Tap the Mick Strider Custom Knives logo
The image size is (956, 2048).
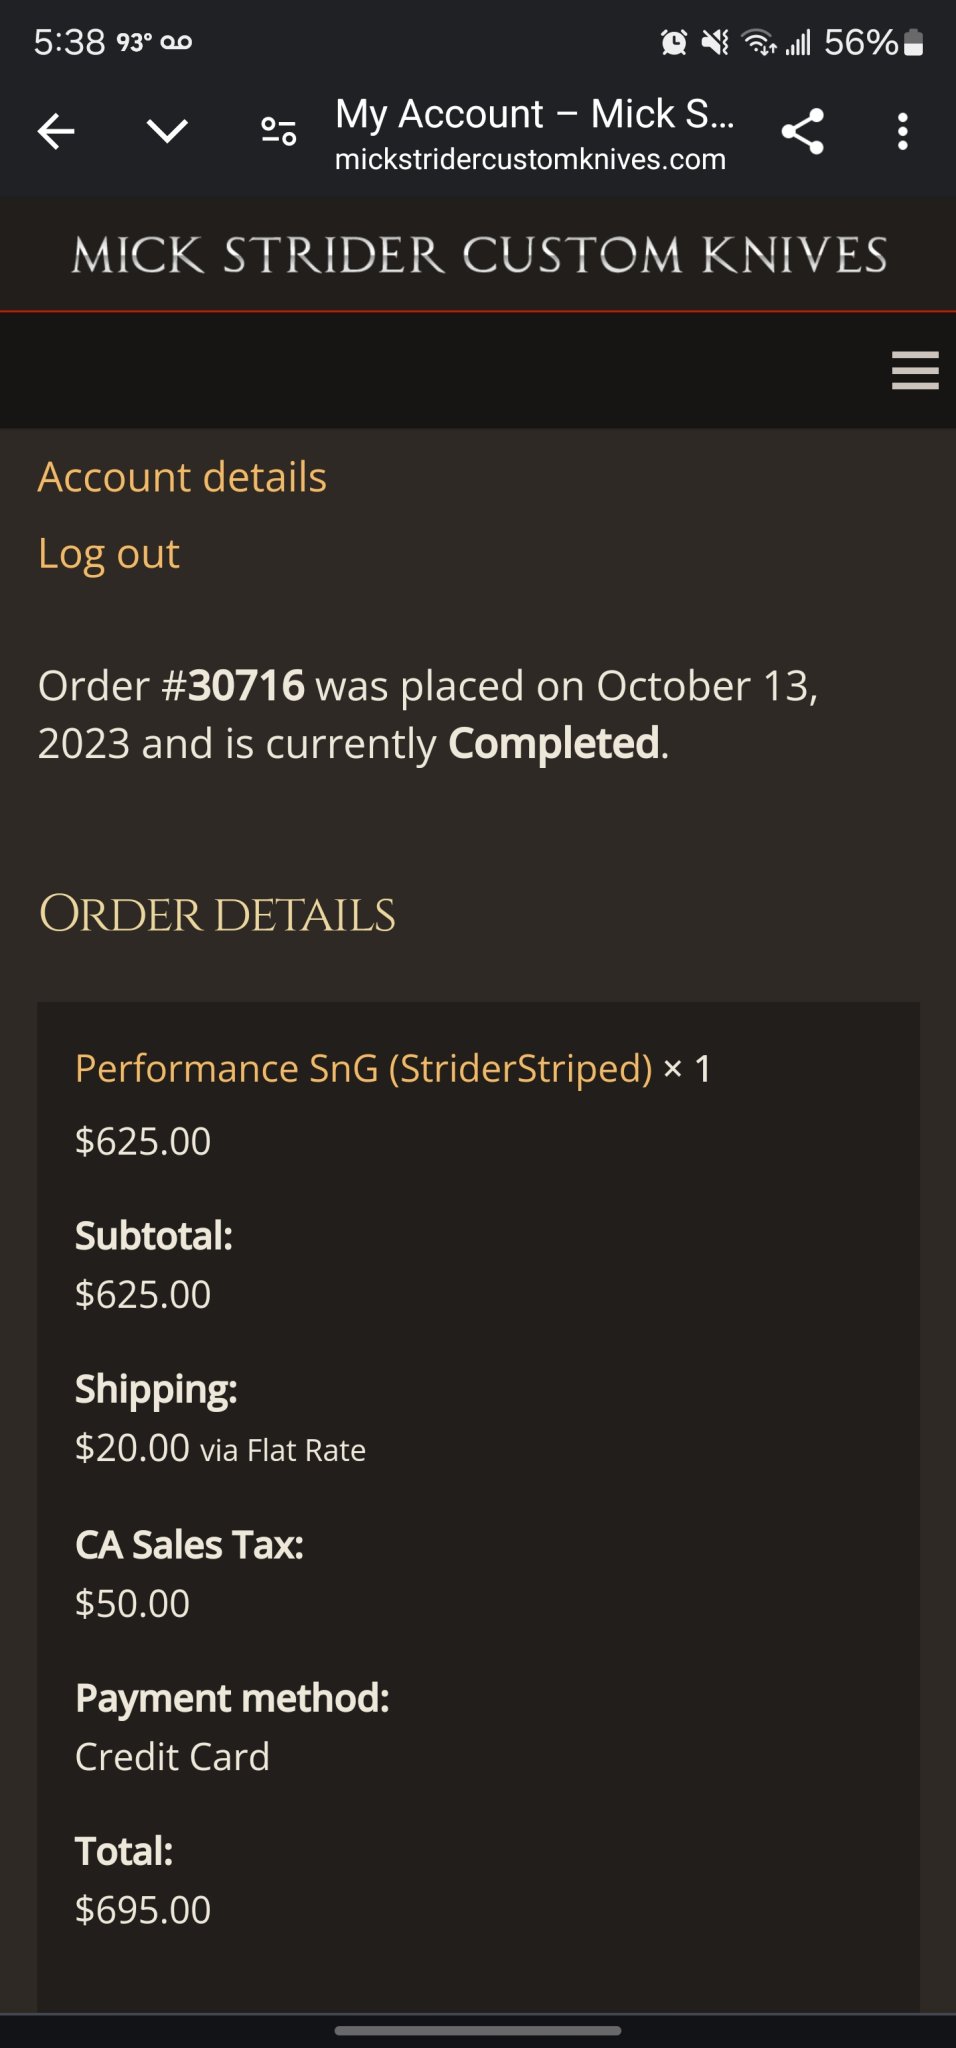(x=478, y=255)
